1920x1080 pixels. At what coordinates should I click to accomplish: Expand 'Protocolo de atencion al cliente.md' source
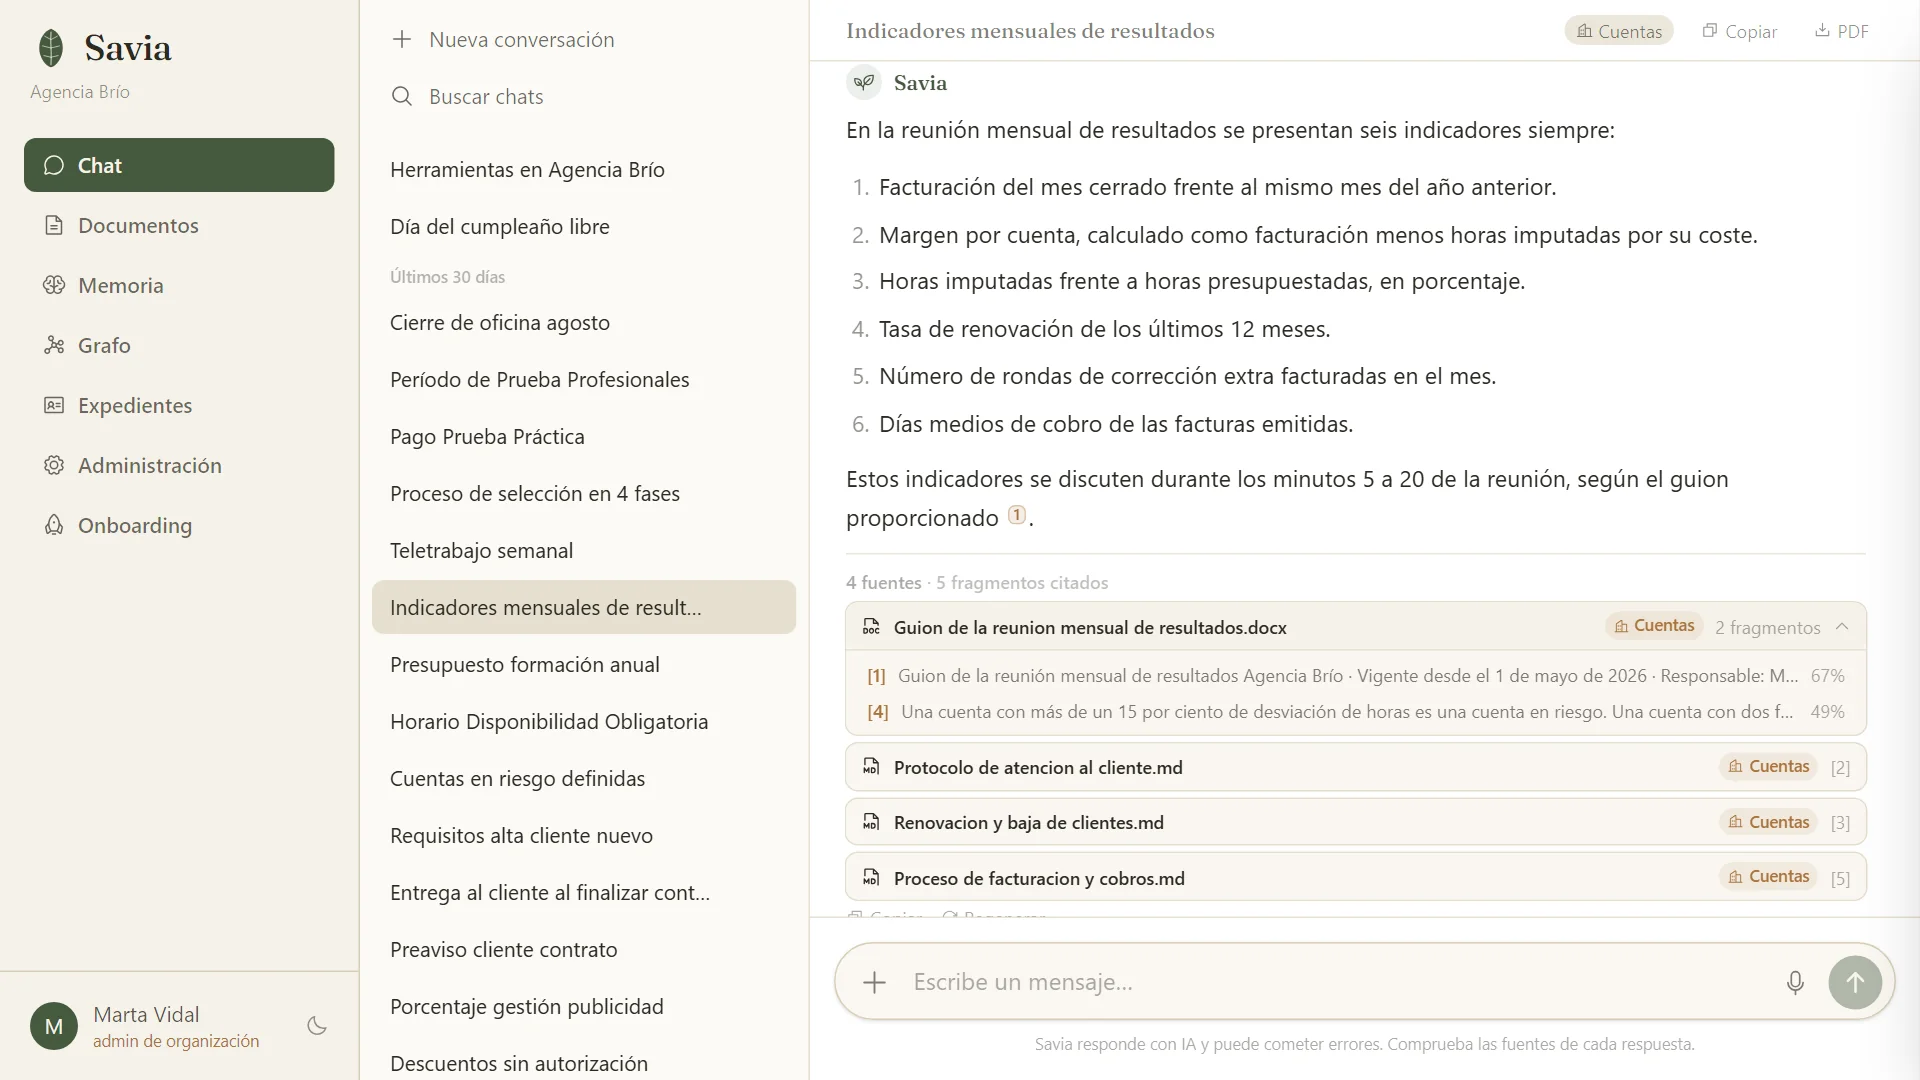1356,767
